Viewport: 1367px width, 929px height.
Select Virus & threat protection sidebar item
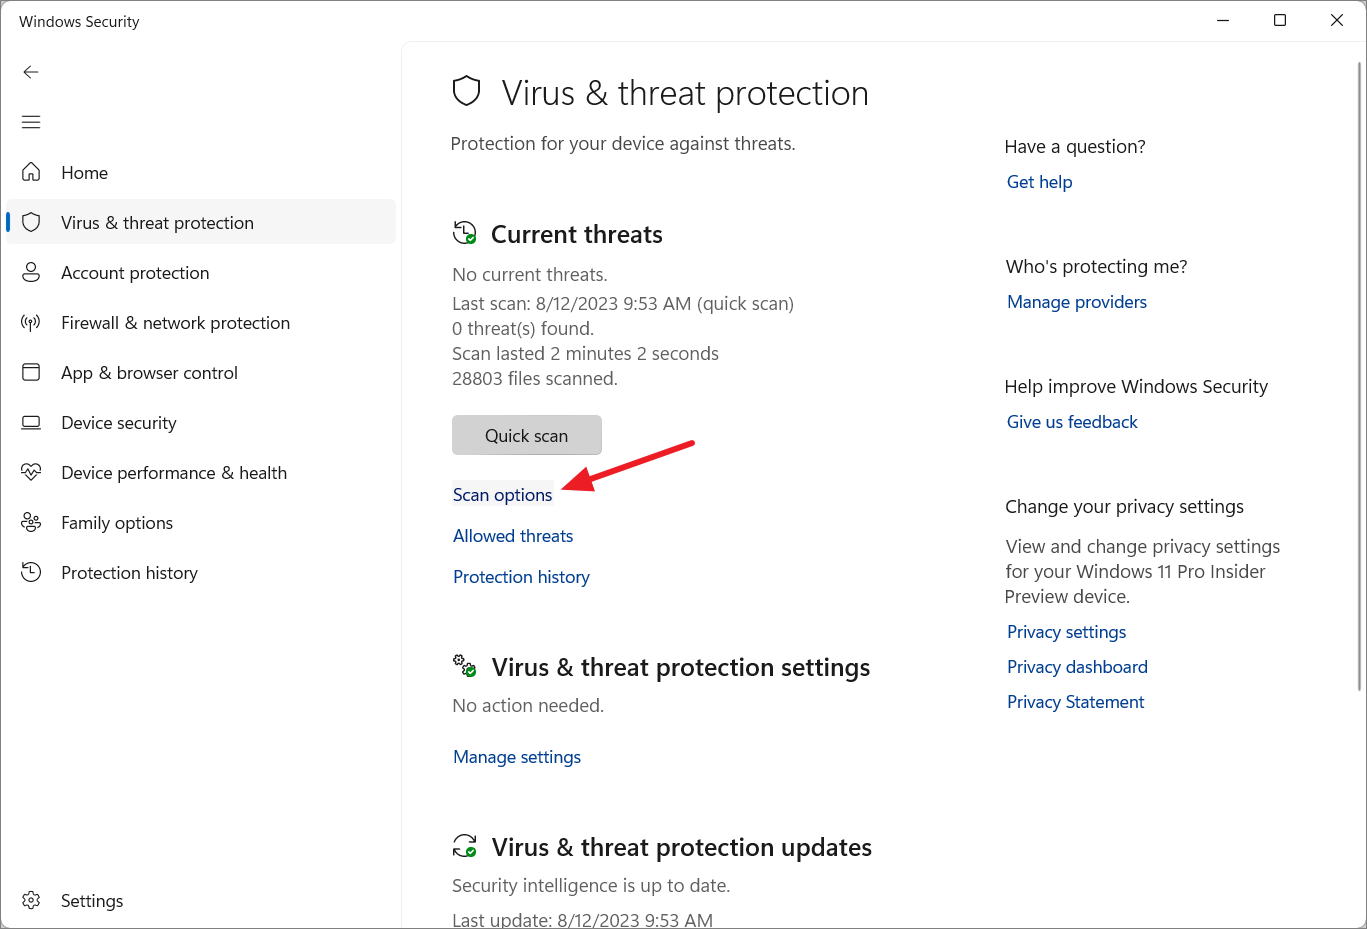pos(201,222)
